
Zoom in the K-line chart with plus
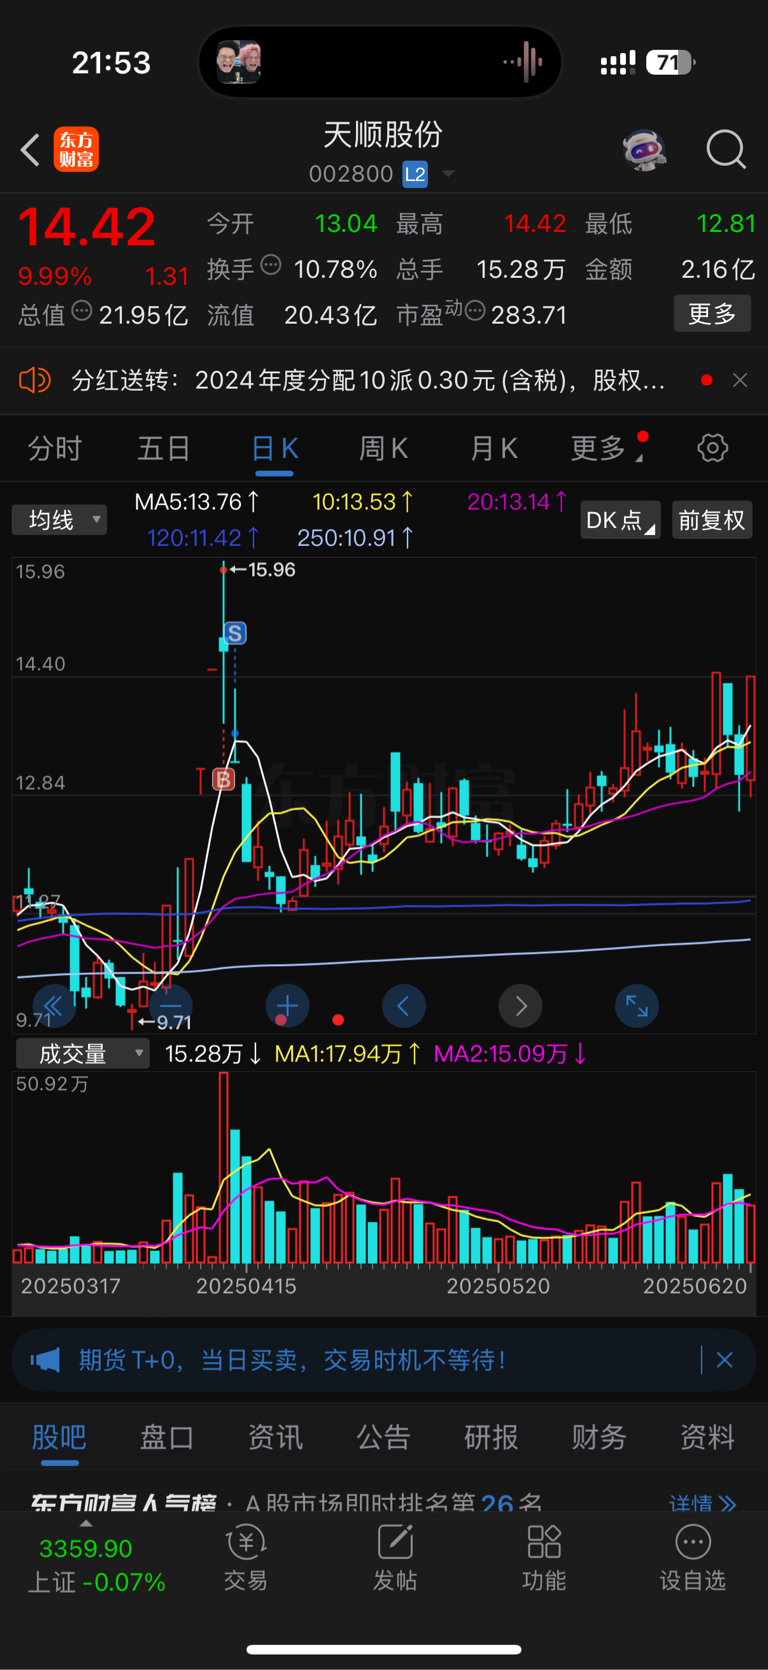[x=287, y=1006]
